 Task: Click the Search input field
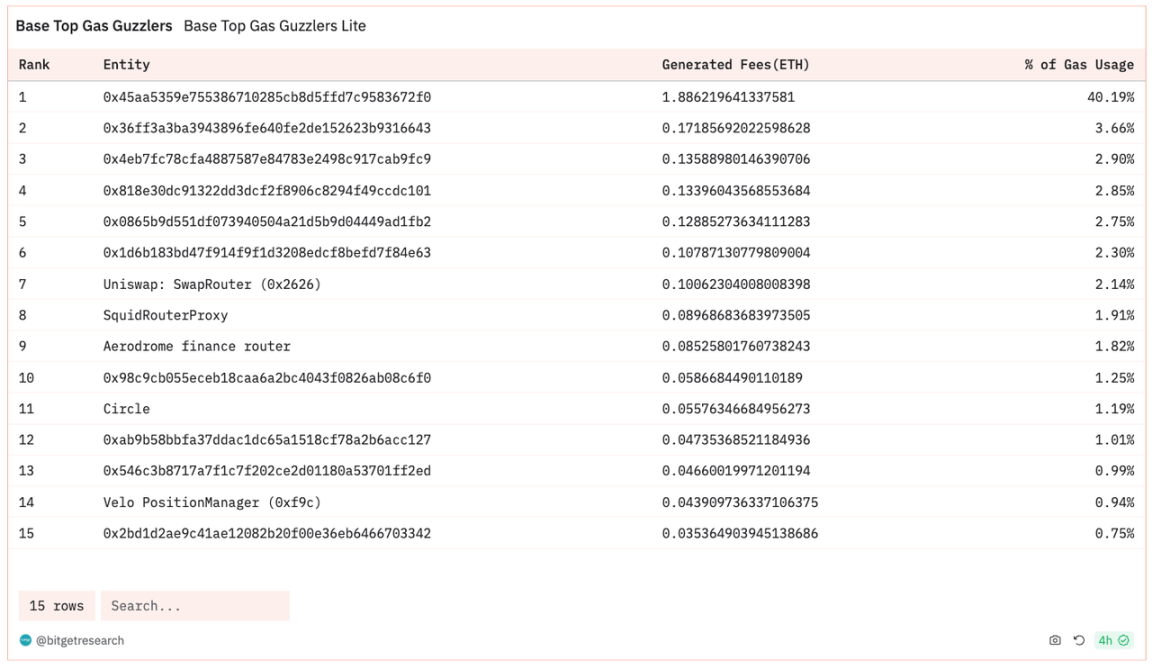195,606
